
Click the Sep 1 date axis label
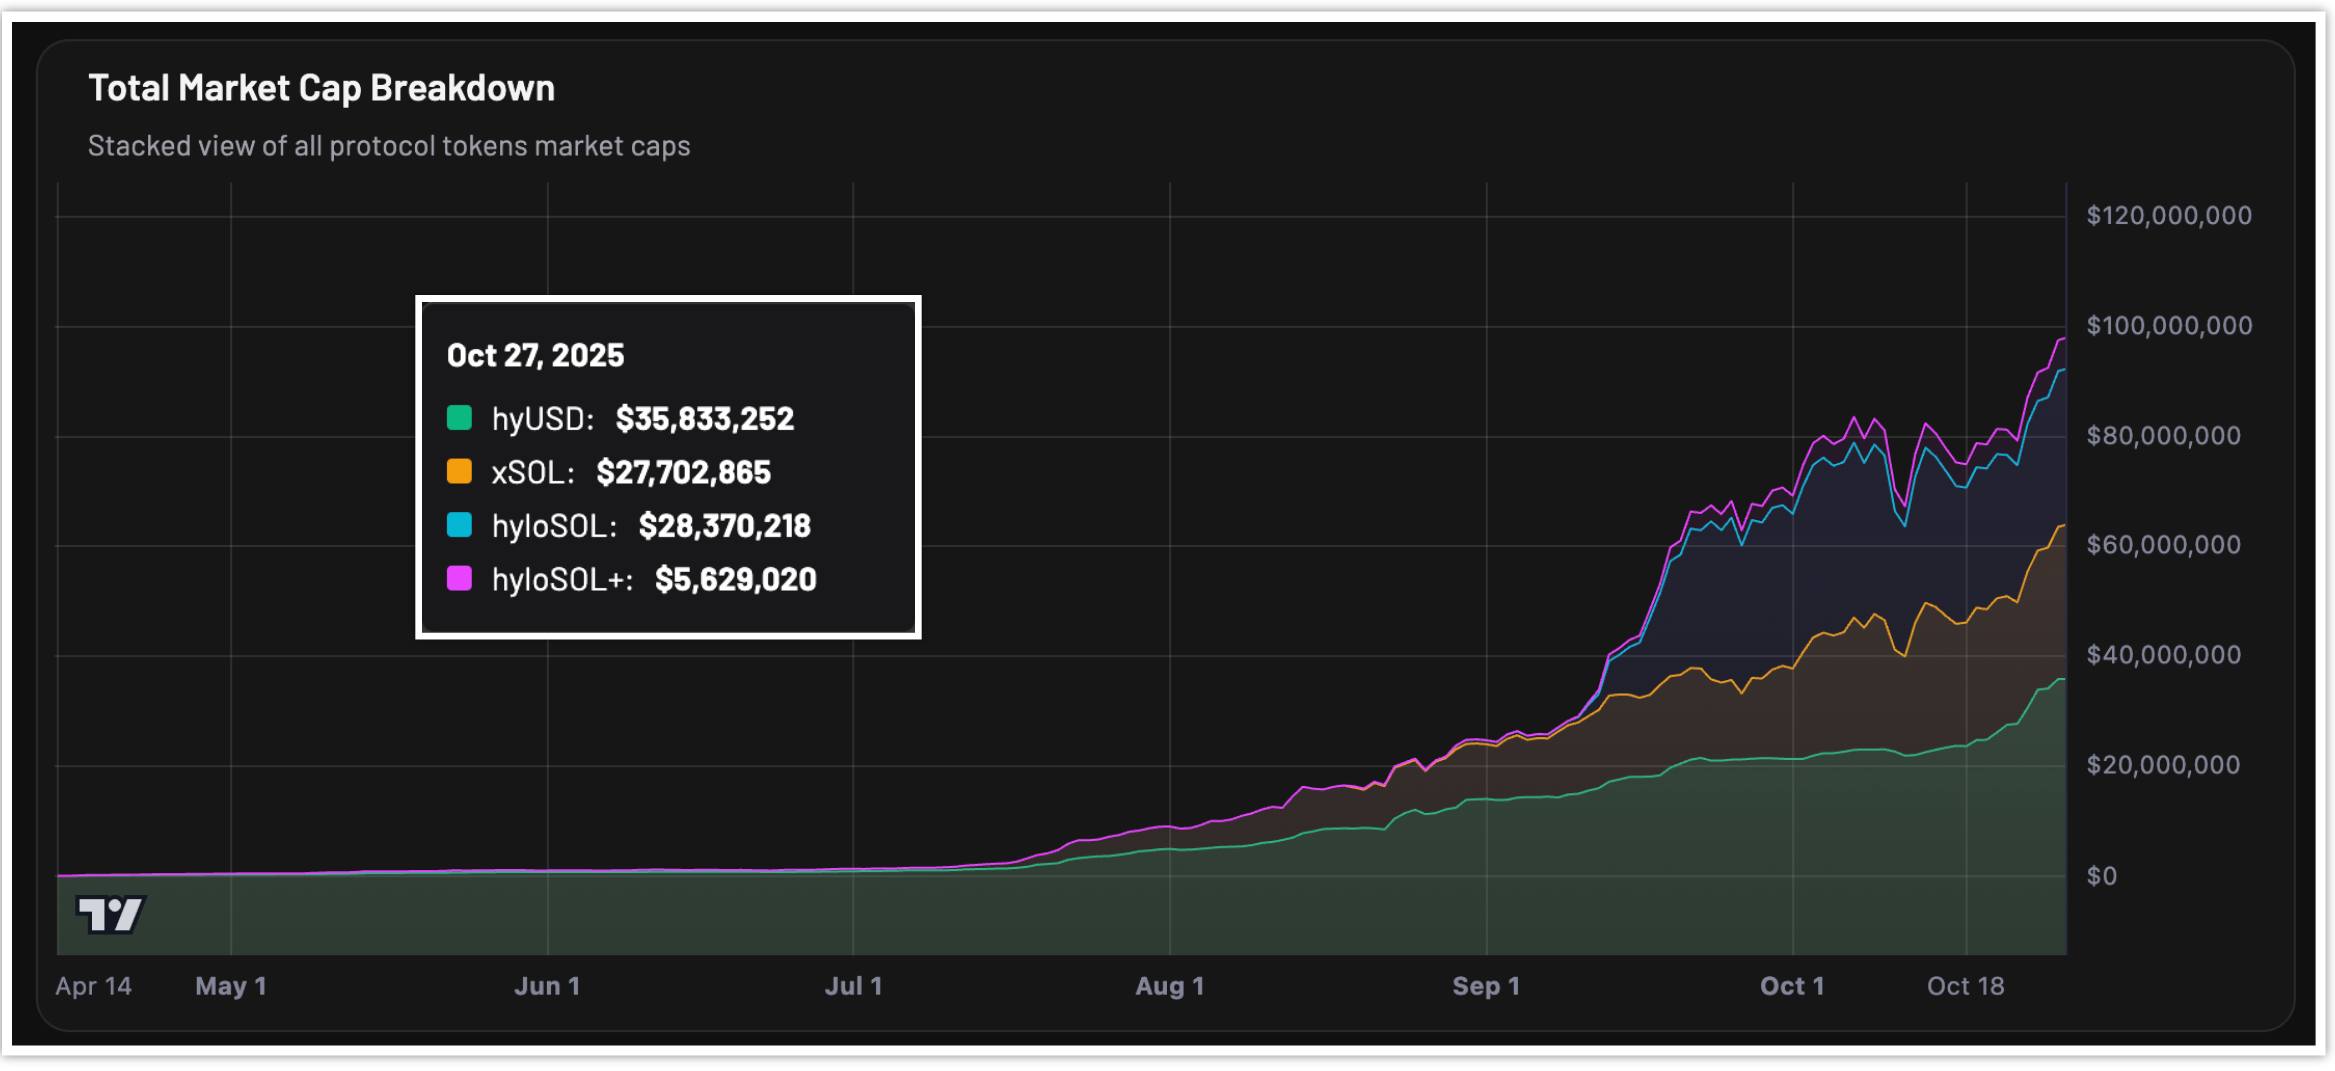(1486, 986)
